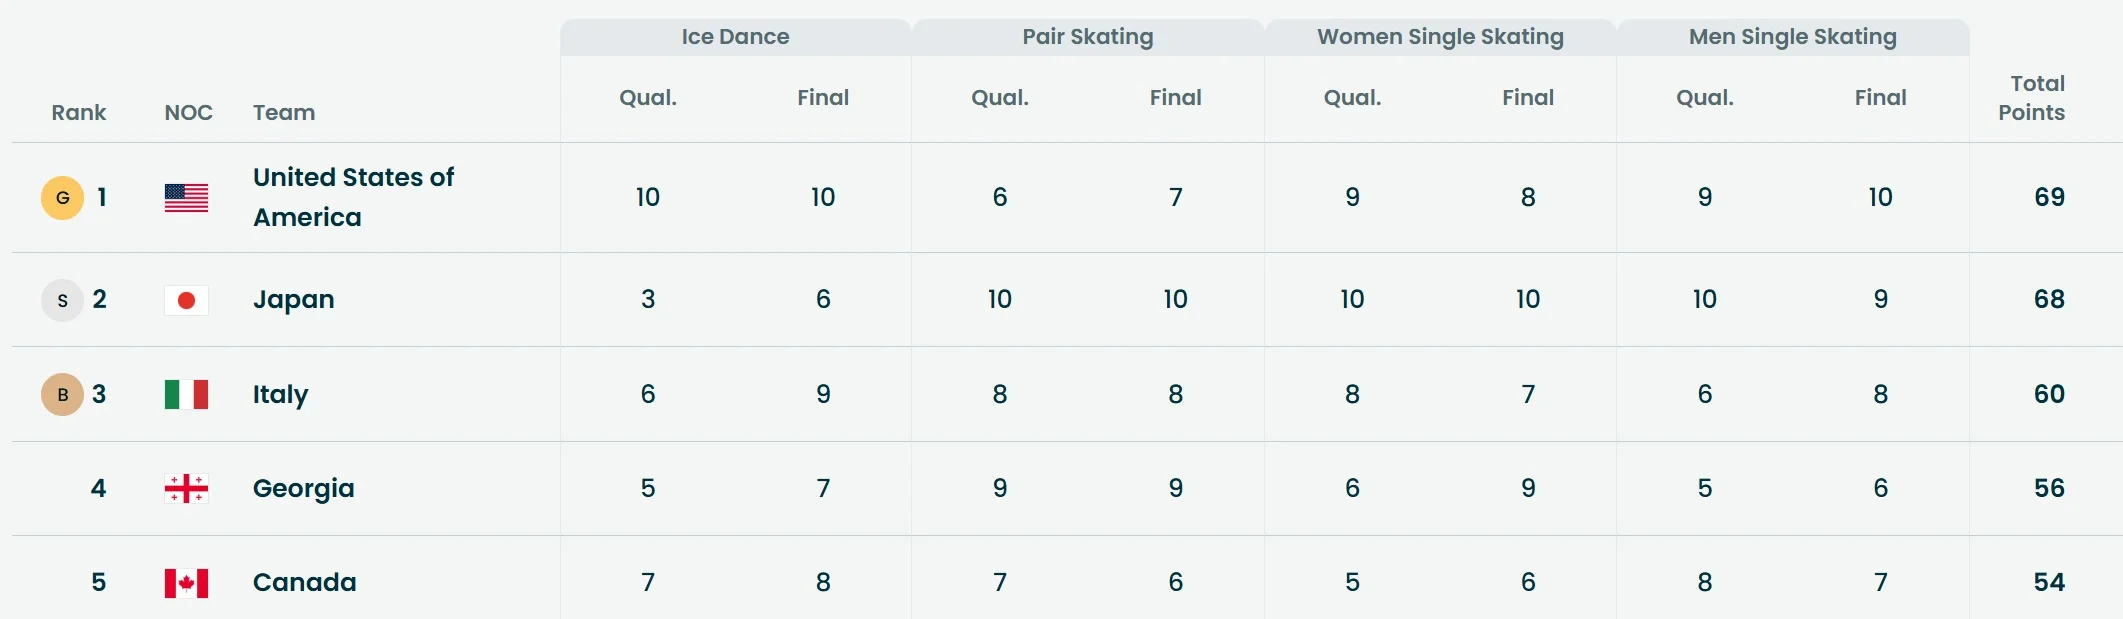The height and width of the screenshot is (619, 2123).
Task: Select the Ice Dance column group header
Action: pos(735,37)
